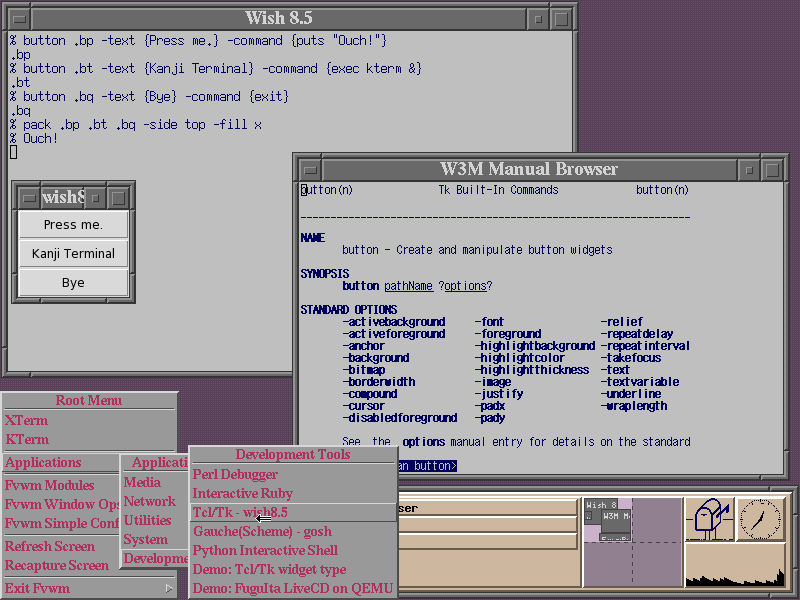The width and height of the screenshot is (800, 600).
Task: Open window menu of Wish 8.5 console
Action: [x=20, y=18]
